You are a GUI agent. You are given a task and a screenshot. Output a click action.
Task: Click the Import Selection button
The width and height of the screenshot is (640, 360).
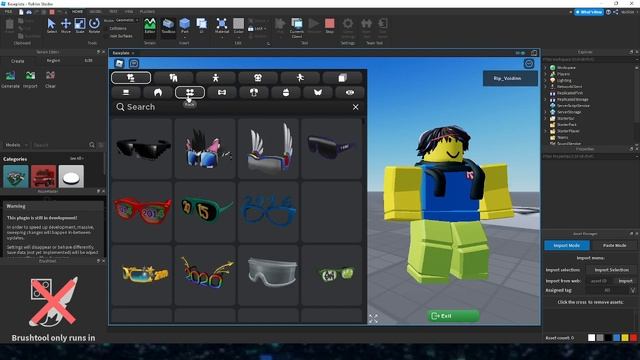pyautogui.click(x=611, y=270)
